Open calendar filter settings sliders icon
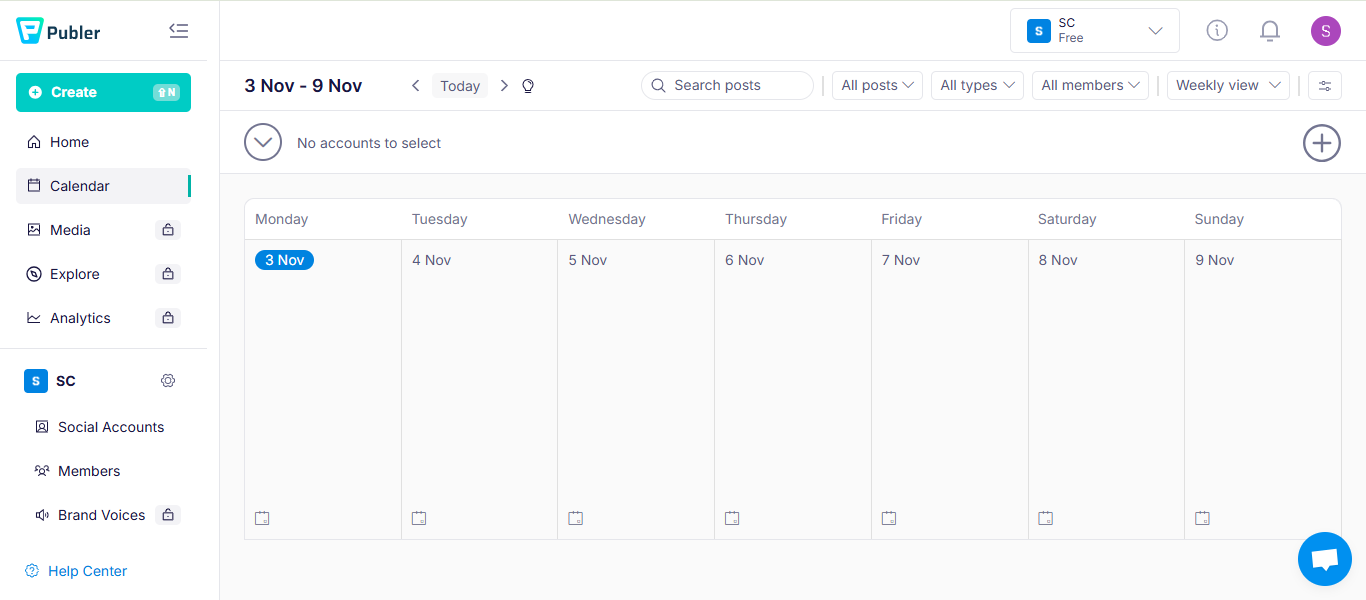The height and width of the screenshot is (600, 1366). point(1325,86)
